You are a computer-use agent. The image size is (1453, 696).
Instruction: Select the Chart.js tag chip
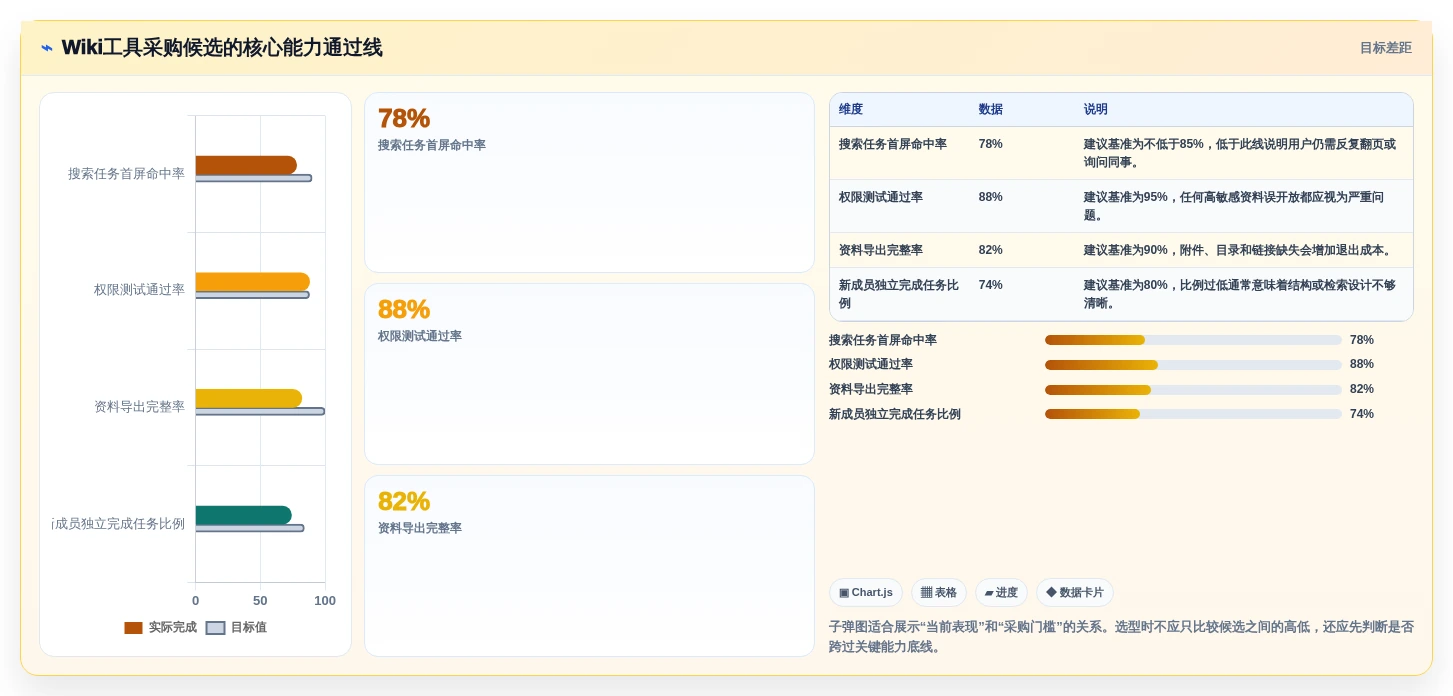(866, 593)
